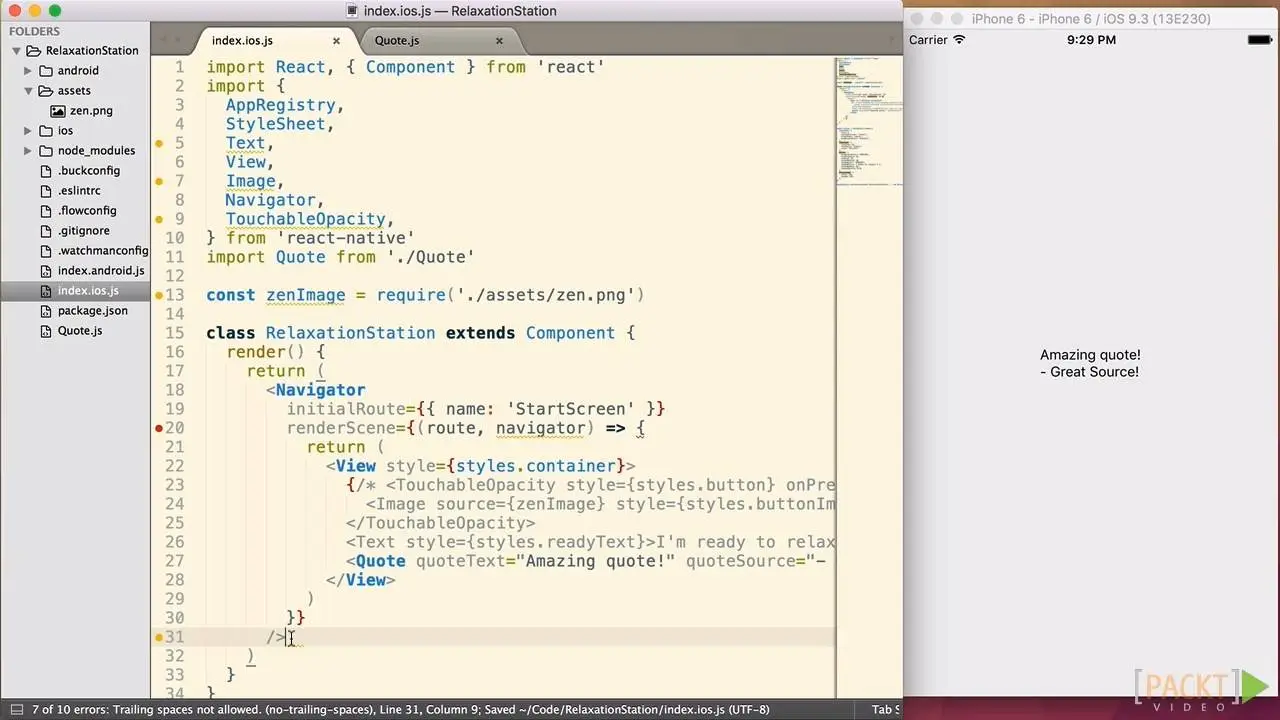Click the lint warning dot on line 13
Viewport: 1280px width, 720px height.
pos(159,296)
